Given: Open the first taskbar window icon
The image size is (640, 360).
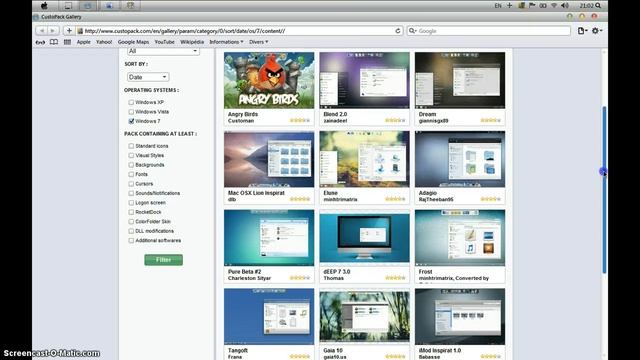Looking at the screenshot, I should (68, 5).
